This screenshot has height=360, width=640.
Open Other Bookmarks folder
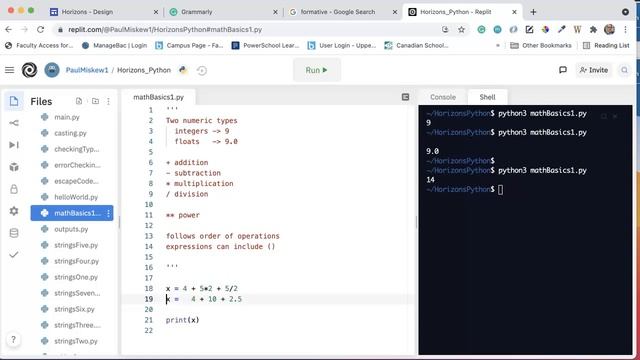point(541,45)
